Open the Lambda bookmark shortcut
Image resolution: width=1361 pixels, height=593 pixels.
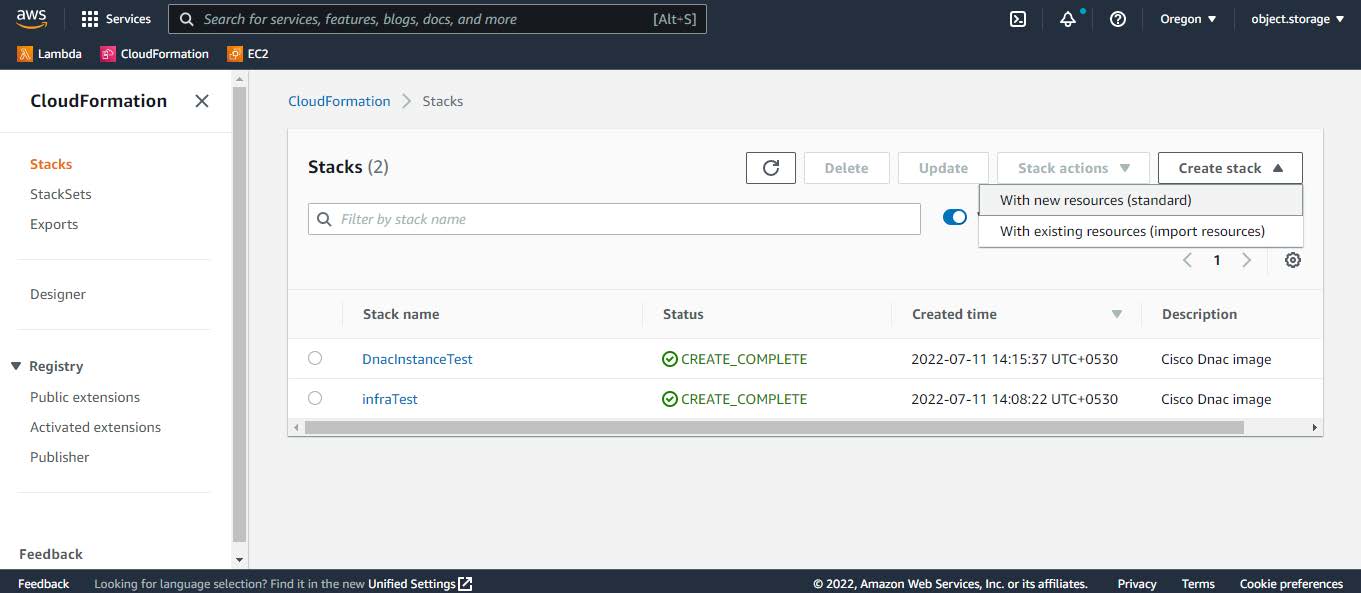[50, 54]
